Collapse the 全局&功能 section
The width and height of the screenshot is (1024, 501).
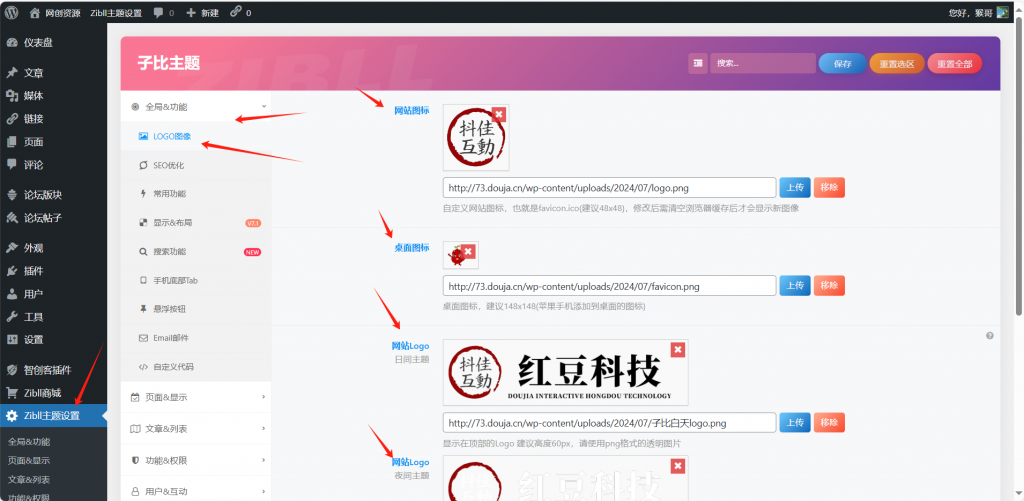196,106
